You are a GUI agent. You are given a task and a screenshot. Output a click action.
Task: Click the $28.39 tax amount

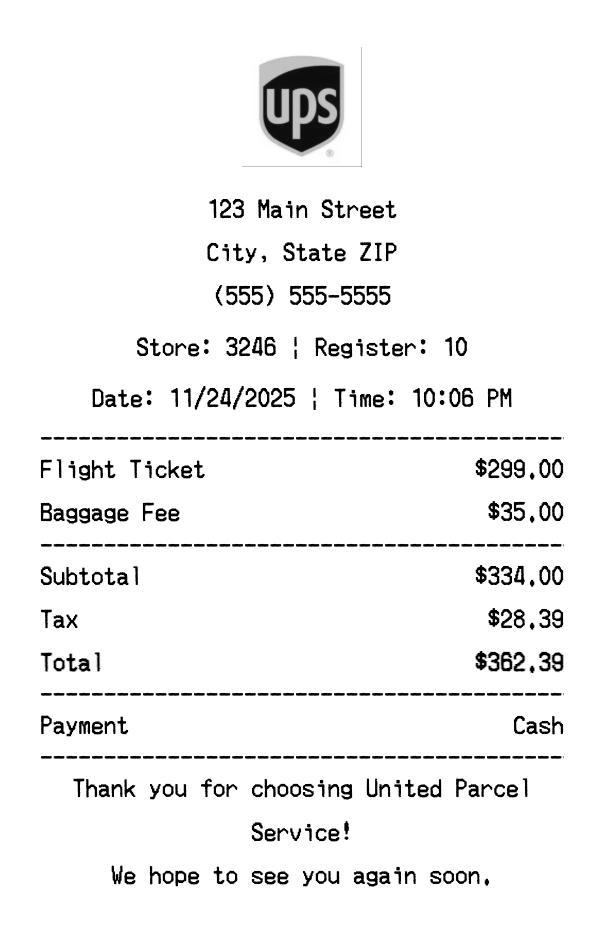525,620
